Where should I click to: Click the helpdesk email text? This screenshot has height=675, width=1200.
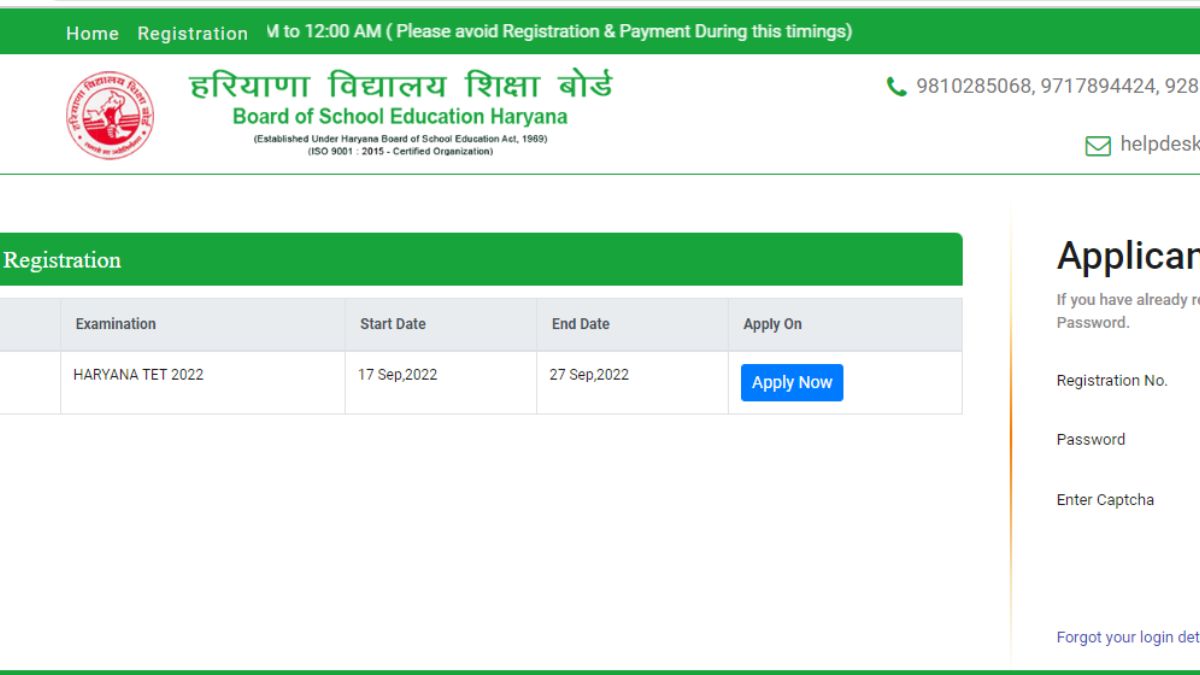coord(1160,145)
